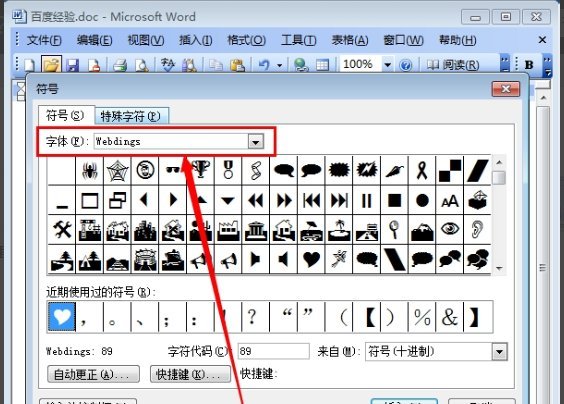Click the Bold B toolbar button
The height and width of the screenshot is (404, 564).
(x=529, y=65)
